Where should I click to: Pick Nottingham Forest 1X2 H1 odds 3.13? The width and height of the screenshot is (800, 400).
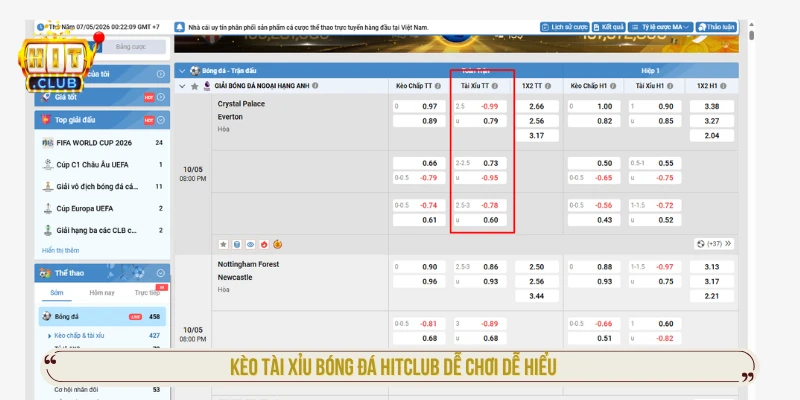point(712,267)
